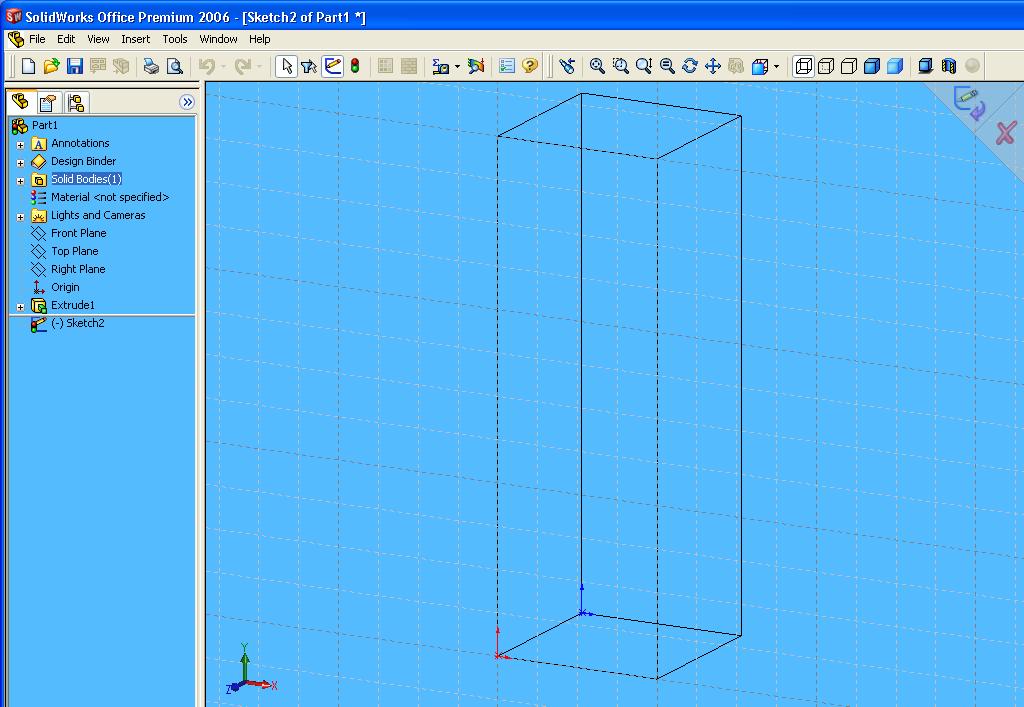1024x707 pixels.
Task: Select the Rotate View tool
Action: pyautogui.click(x=690, y=66)
